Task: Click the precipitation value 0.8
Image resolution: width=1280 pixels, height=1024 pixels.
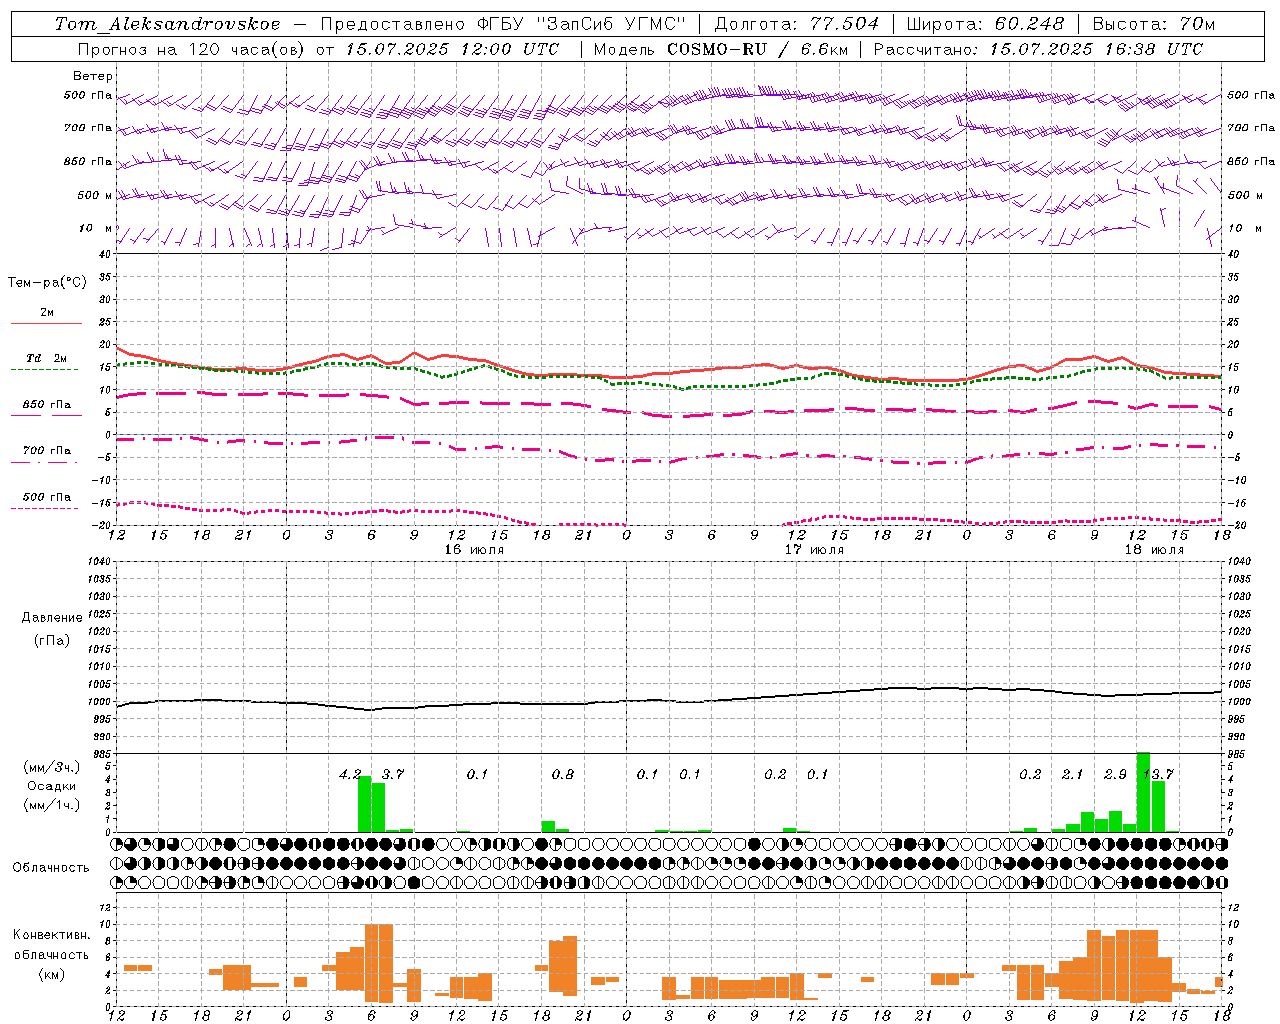Action: 563,775
